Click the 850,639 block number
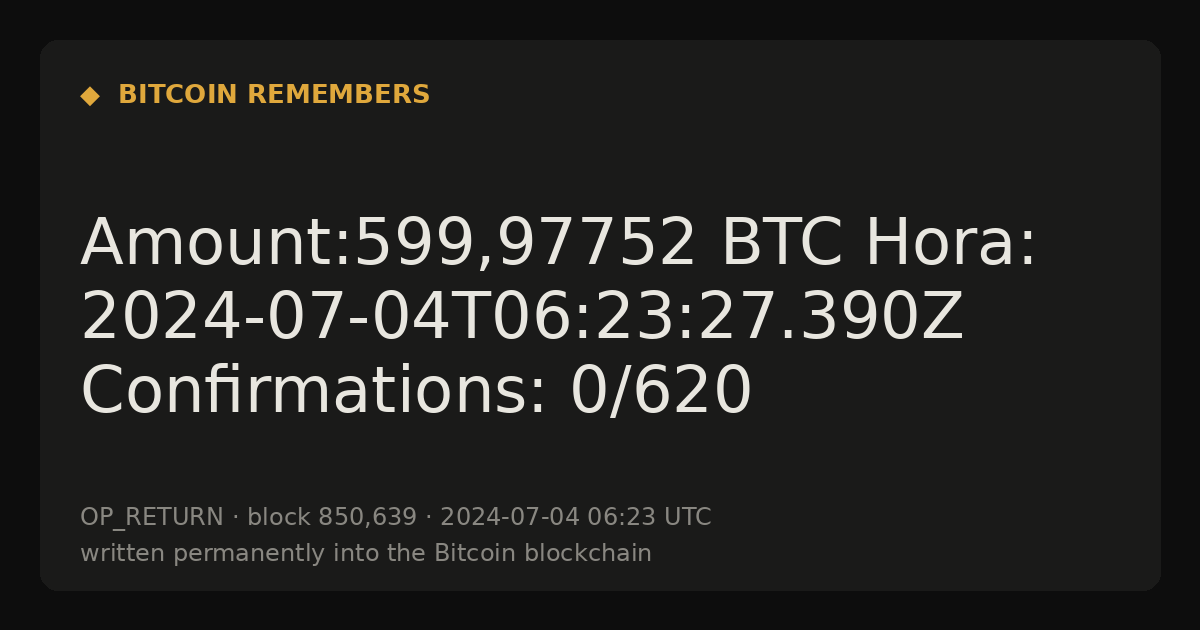 click(x=367, y=518)
